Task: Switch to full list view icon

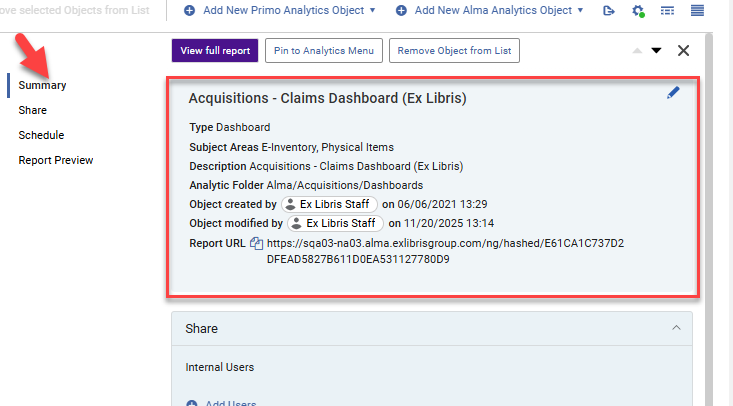Action: 697,10
